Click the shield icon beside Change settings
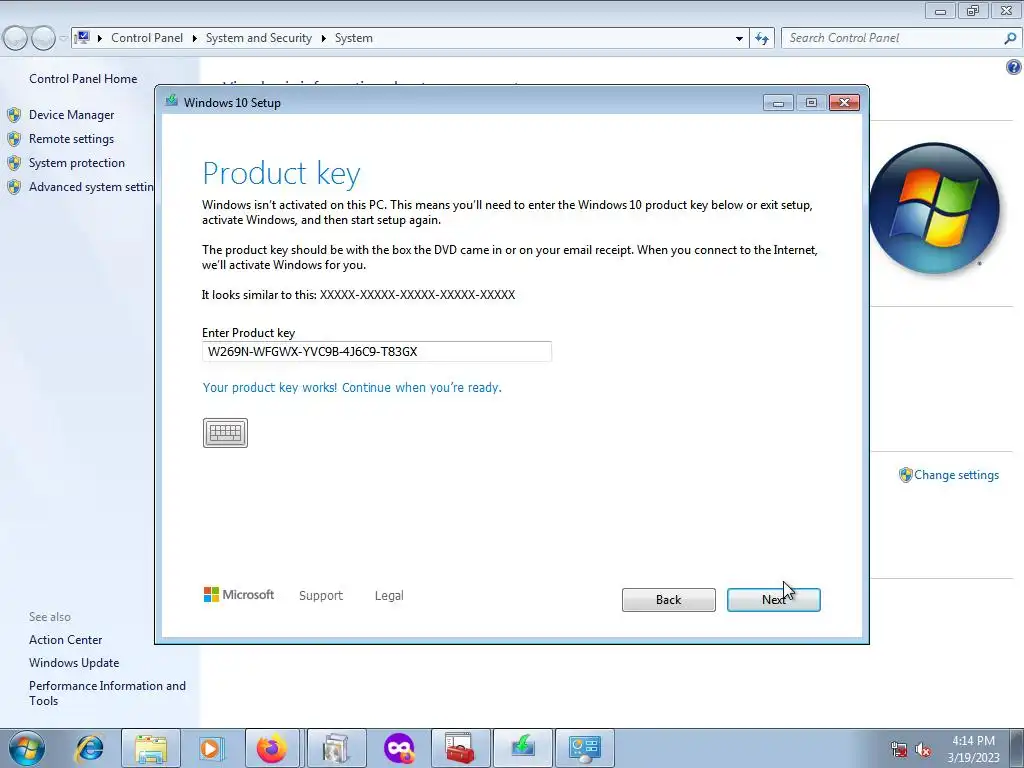The width and height of the screenshot is (1024, 768). [x=905, y=475]
